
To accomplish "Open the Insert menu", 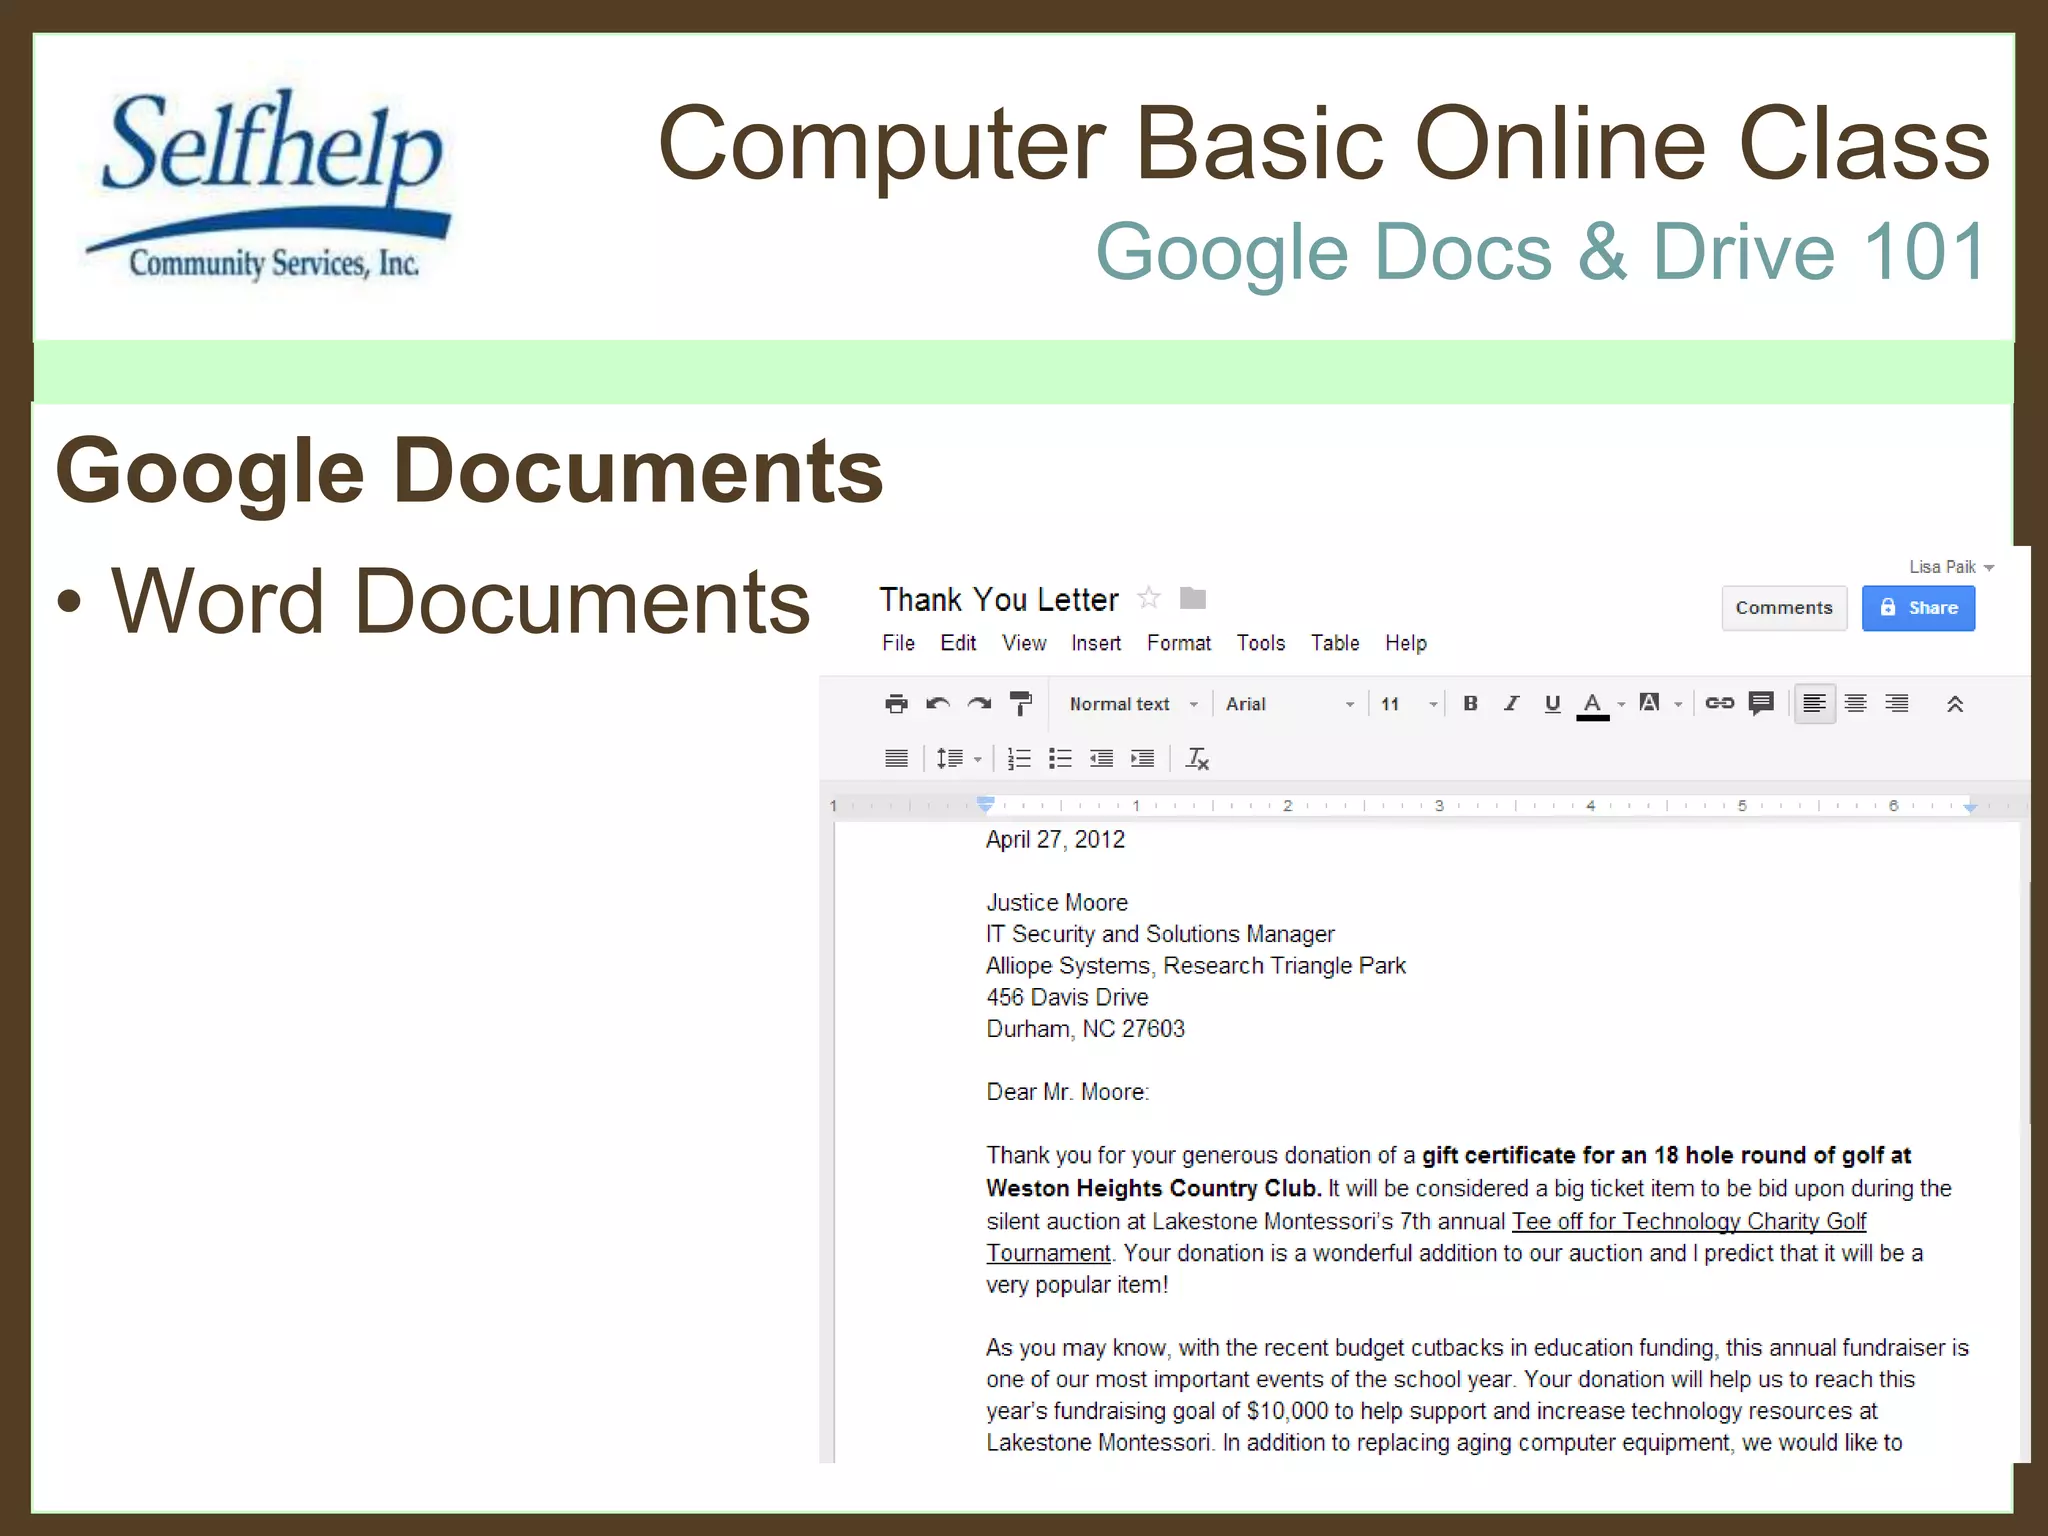I will click(1096, 643).
